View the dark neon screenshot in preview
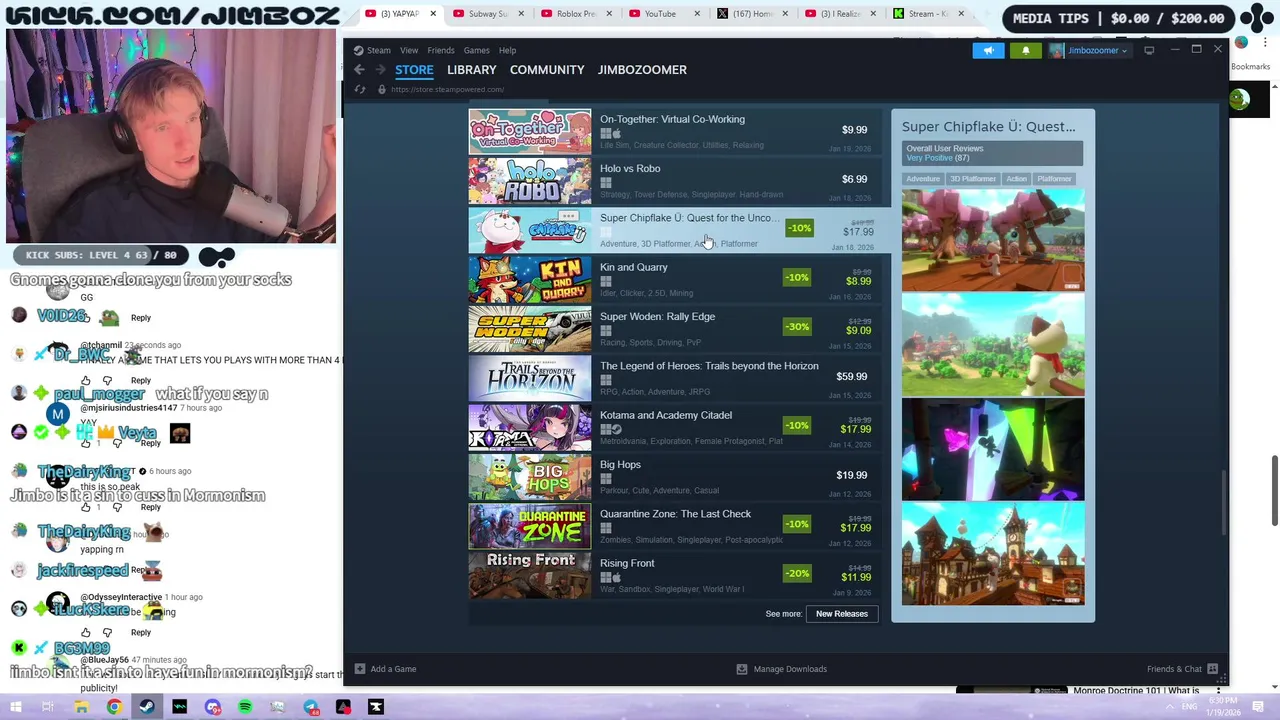This screenshot has width=1280, height=720. coord(993,450)
